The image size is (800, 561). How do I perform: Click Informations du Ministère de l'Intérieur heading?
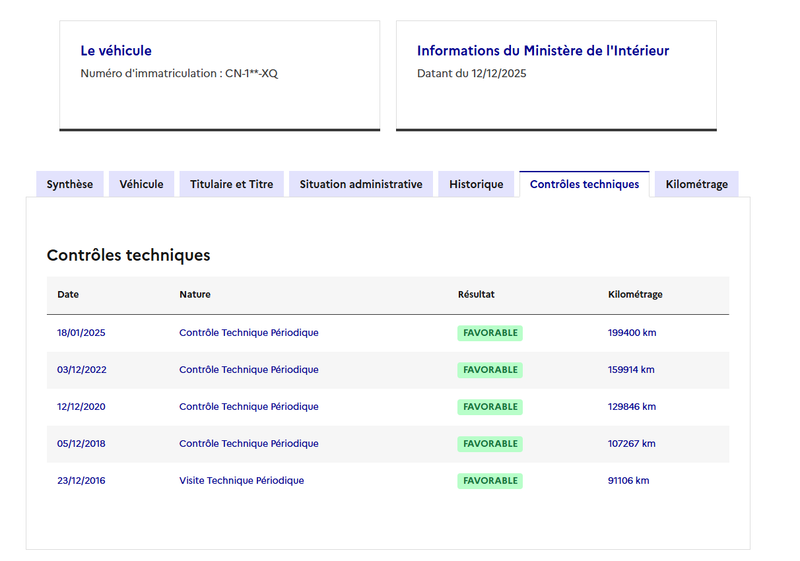click(543, 51)
